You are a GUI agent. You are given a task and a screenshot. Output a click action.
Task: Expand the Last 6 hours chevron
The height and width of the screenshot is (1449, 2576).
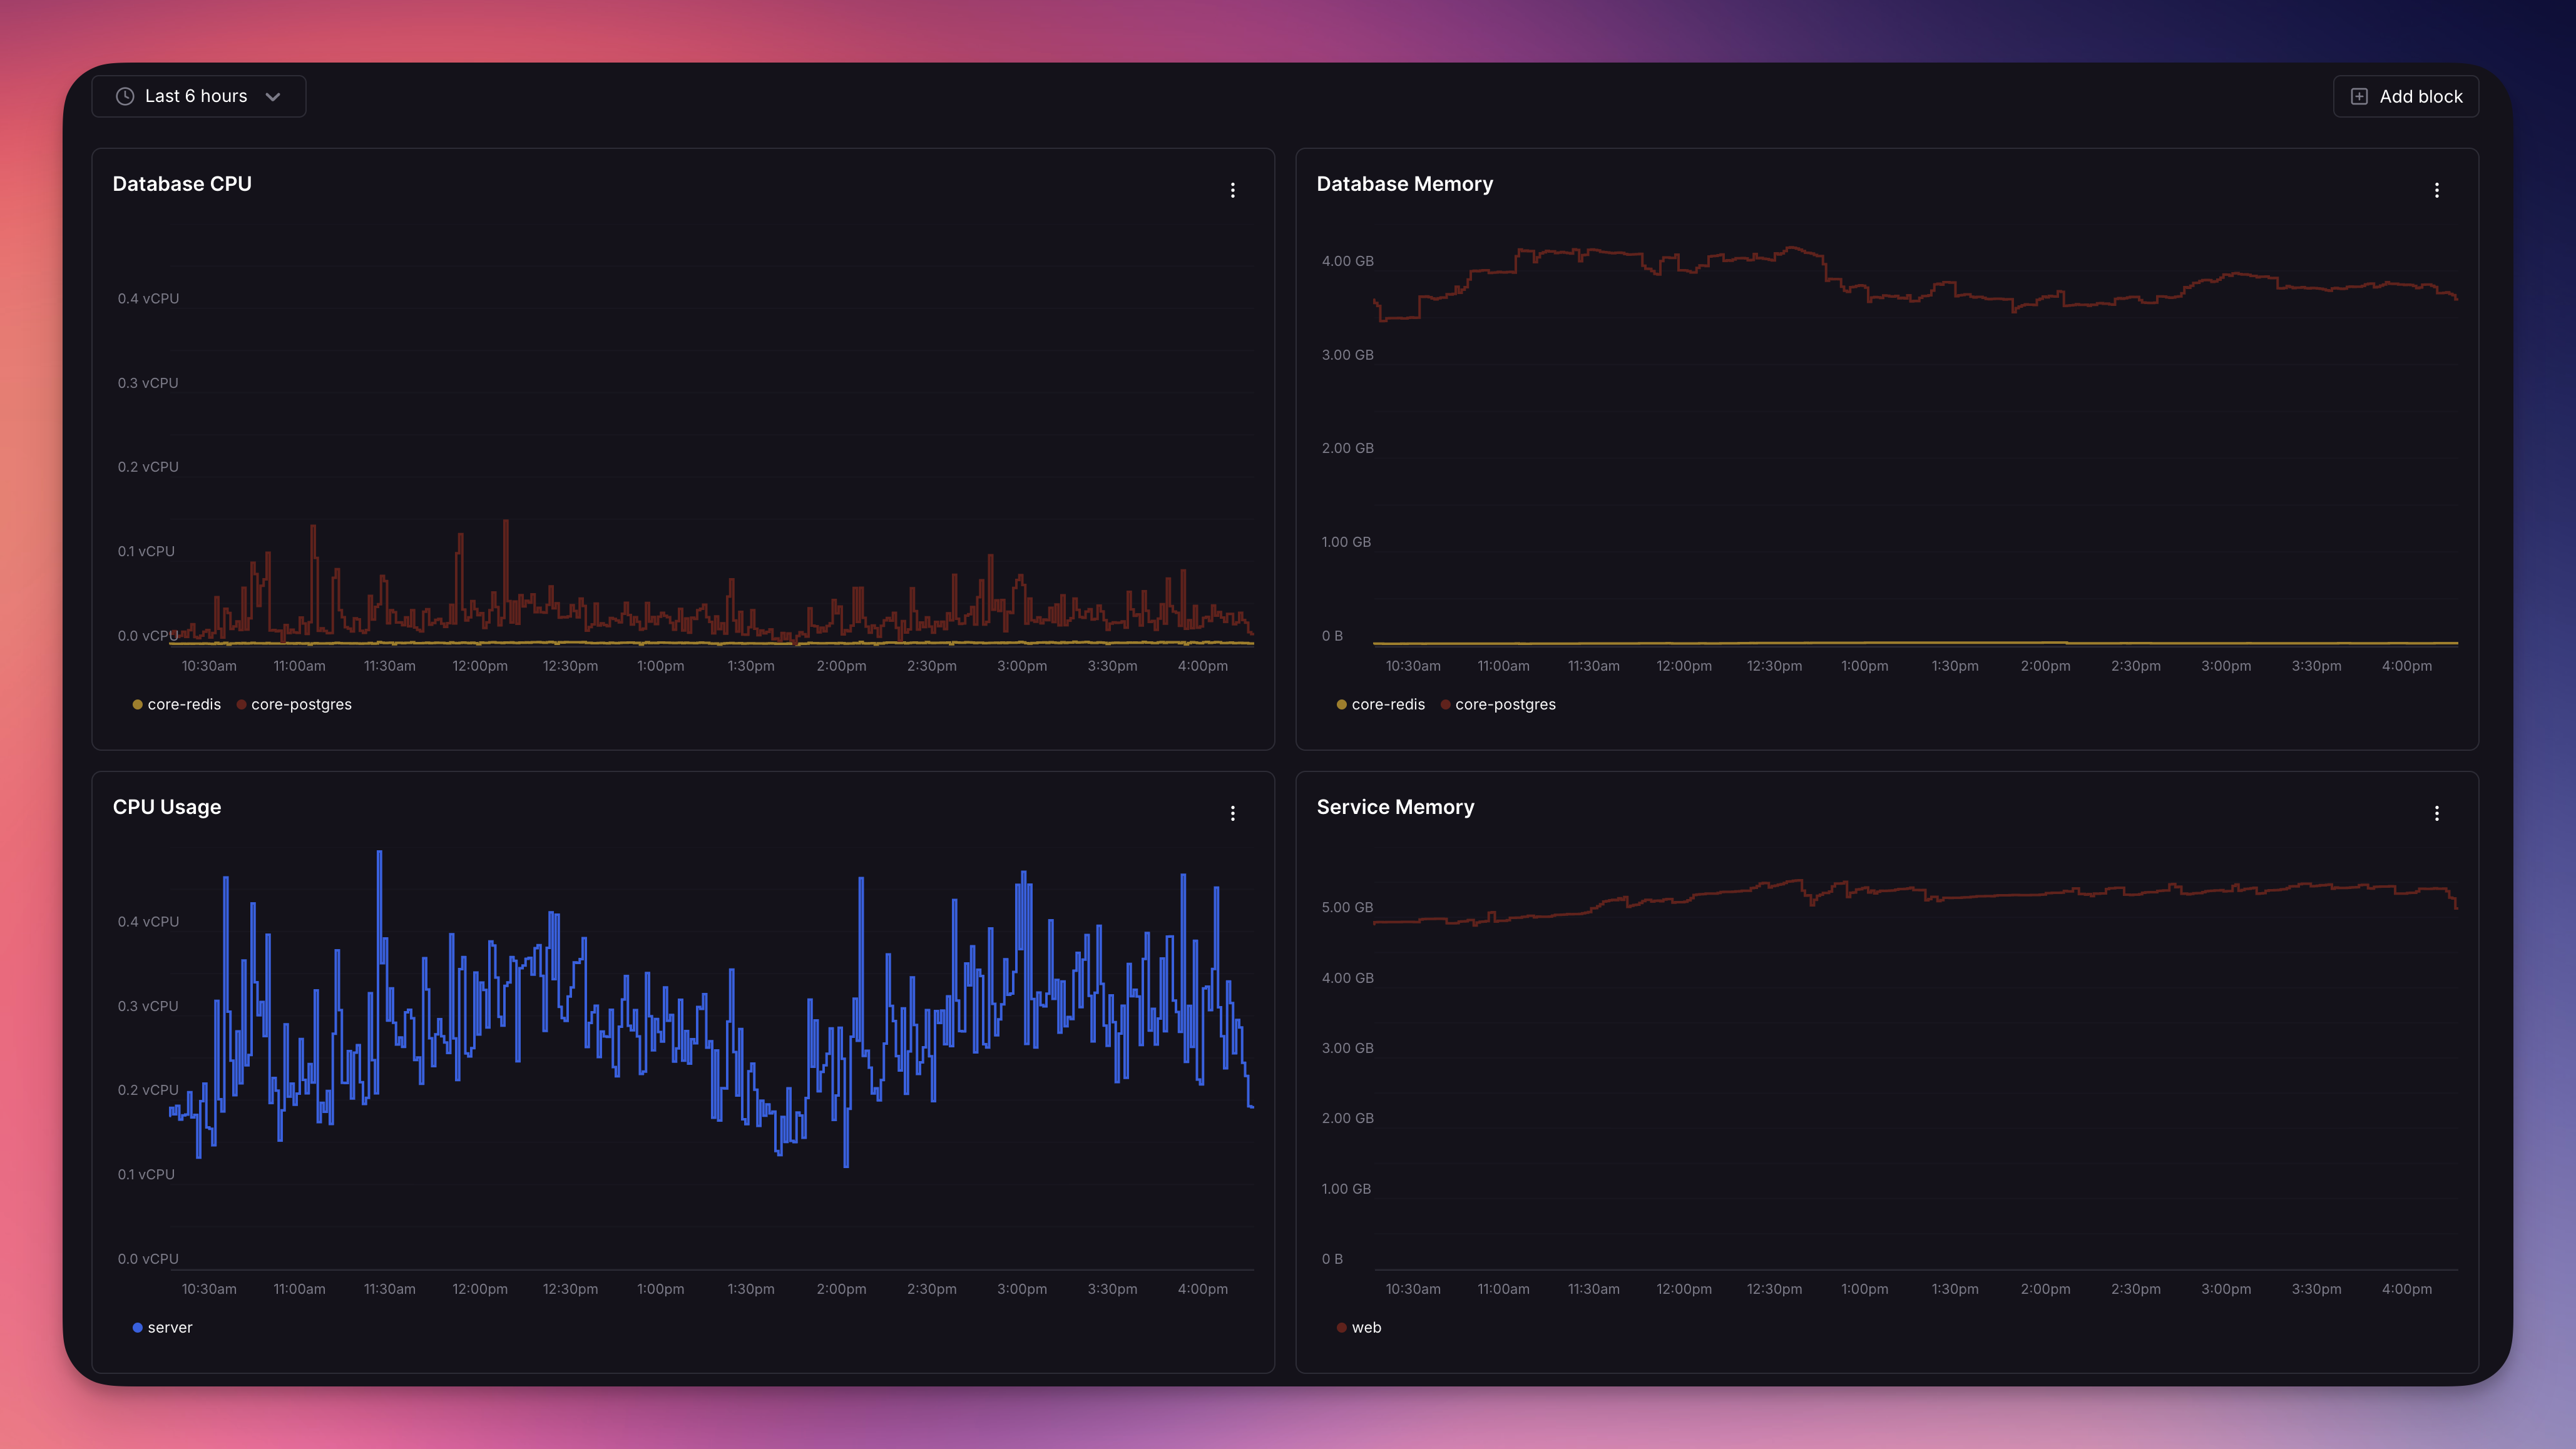(273, 97)
